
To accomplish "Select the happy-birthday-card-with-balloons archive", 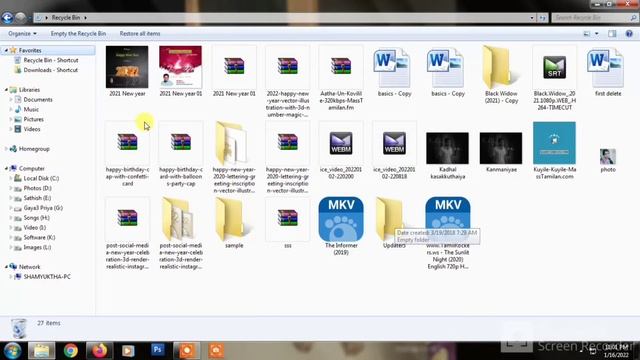I will [180, 142].
